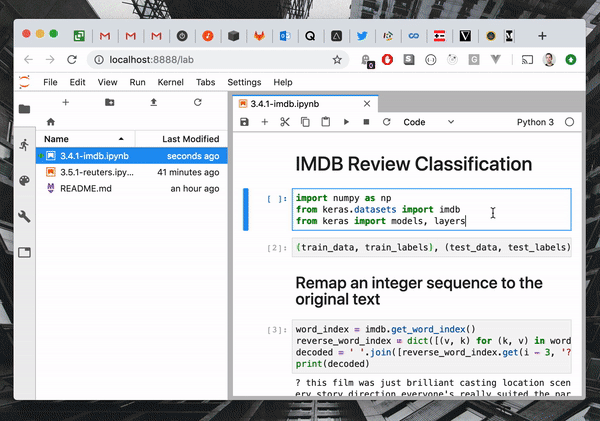Open the Cell Tools wrench sidebar icon
The image size is (600, 421).
24,216
